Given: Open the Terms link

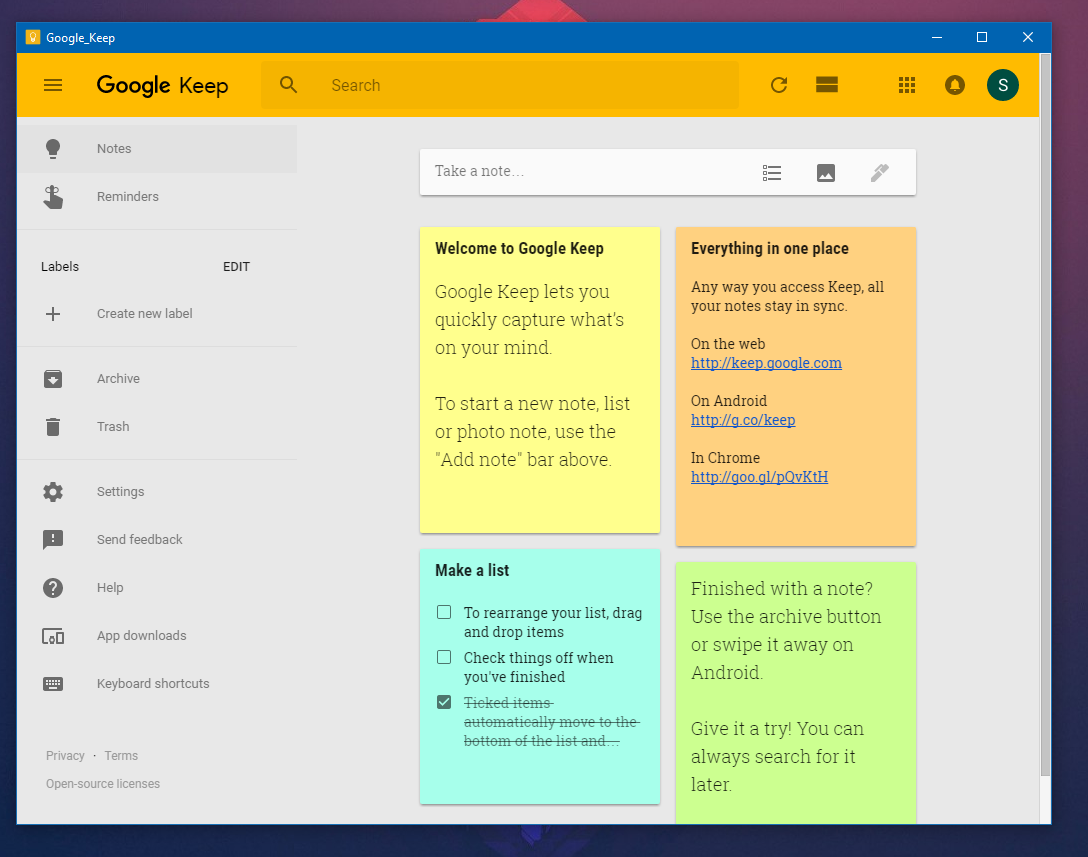Looking at the screenshot, I should click(x=121, y=756).
